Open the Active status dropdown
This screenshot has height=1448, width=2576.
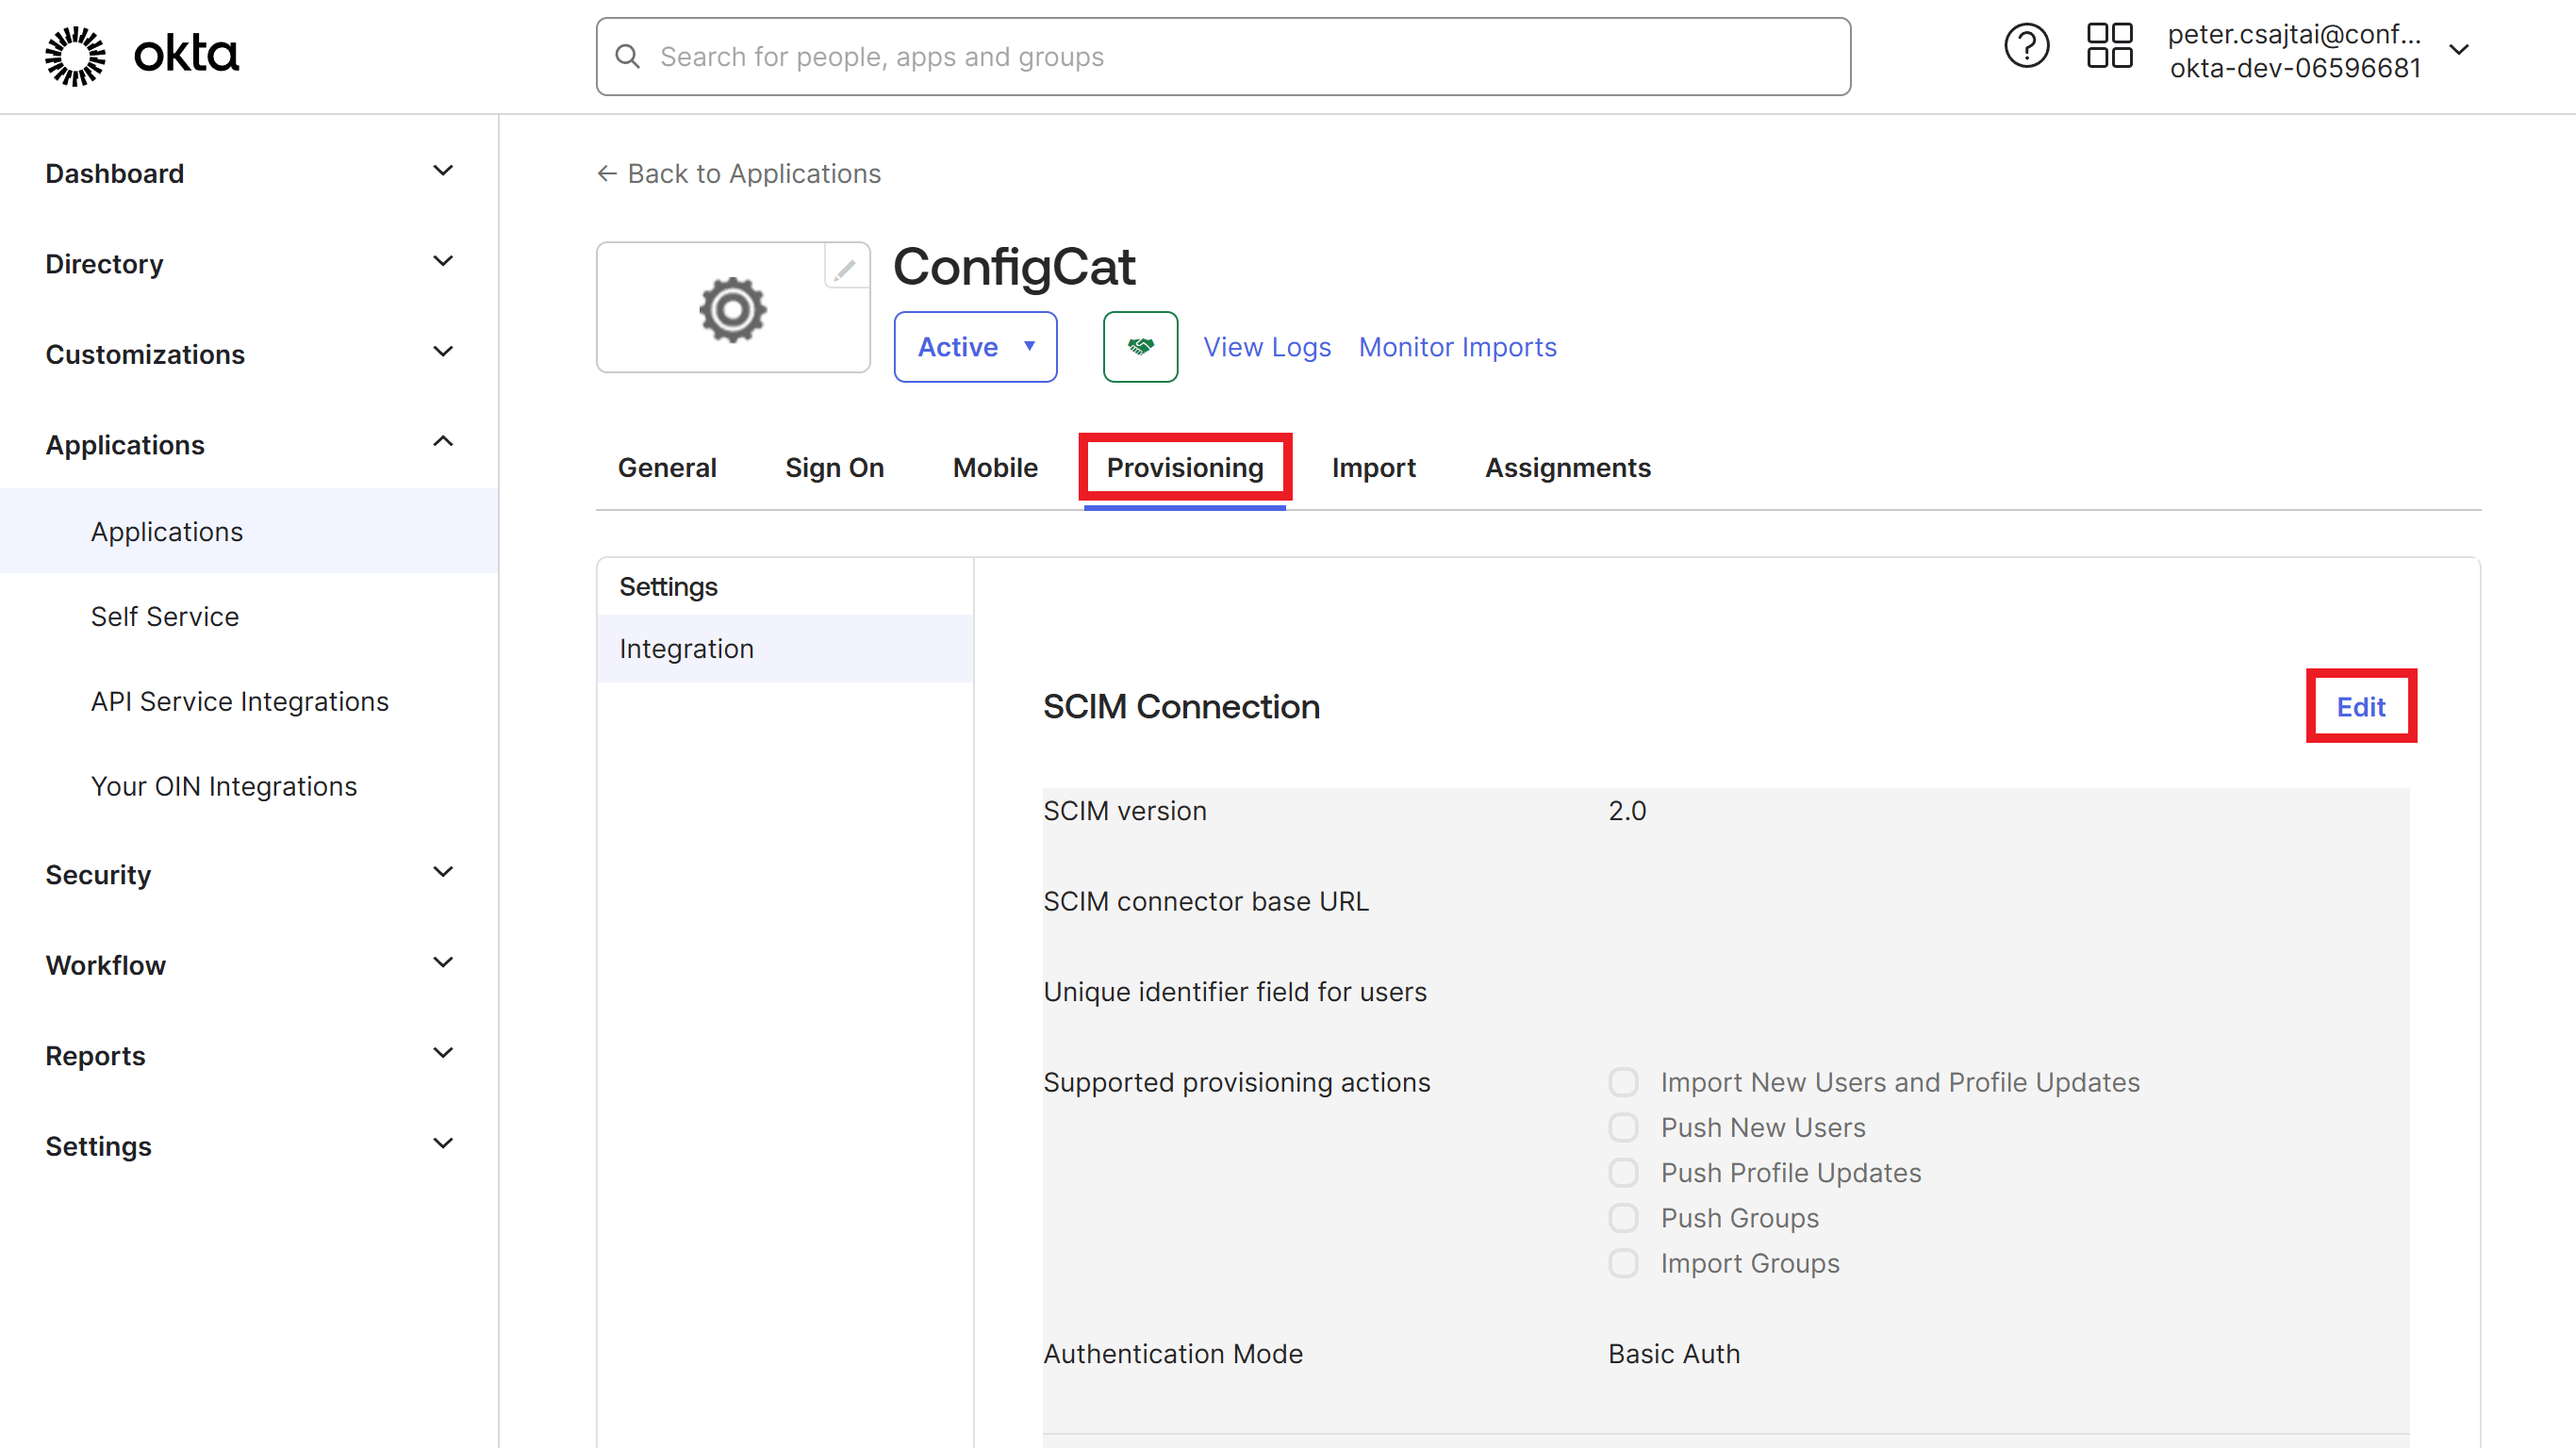point(975,347)
